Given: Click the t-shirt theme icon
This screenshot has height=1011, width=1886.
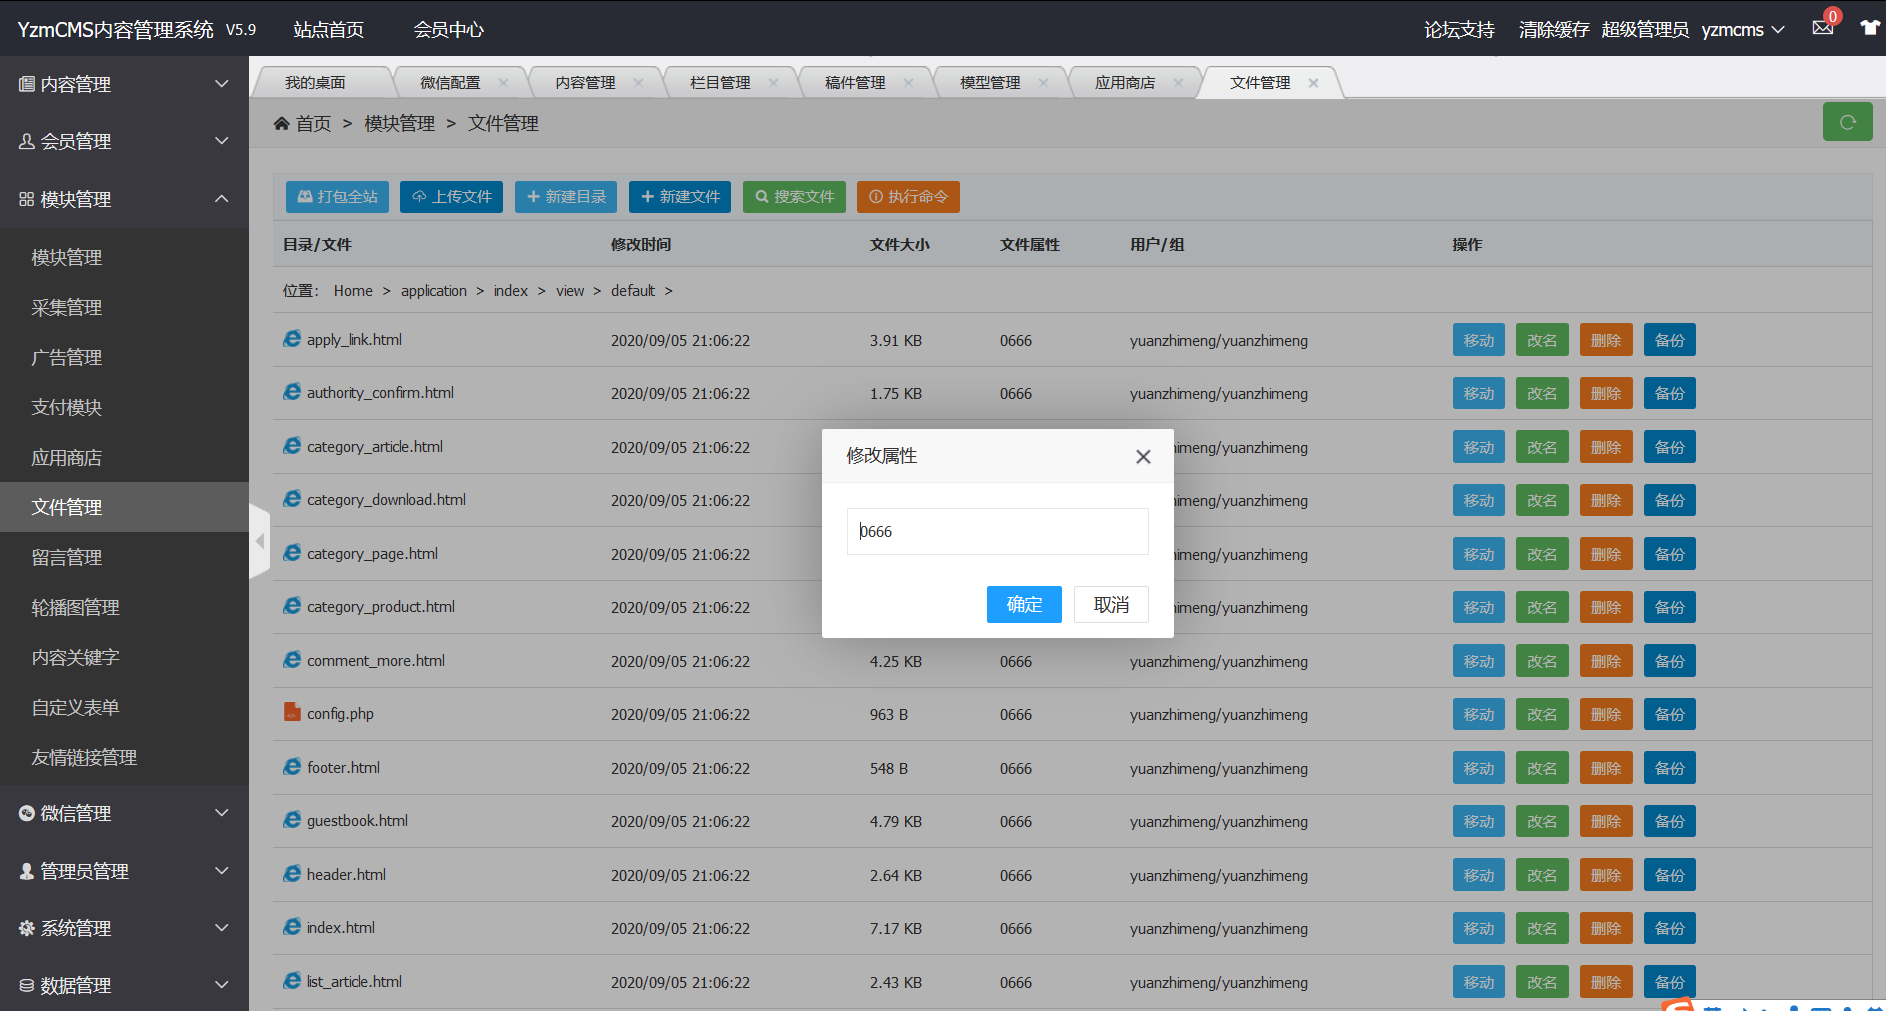Looking at the screenshot, I should point(1868,28).
